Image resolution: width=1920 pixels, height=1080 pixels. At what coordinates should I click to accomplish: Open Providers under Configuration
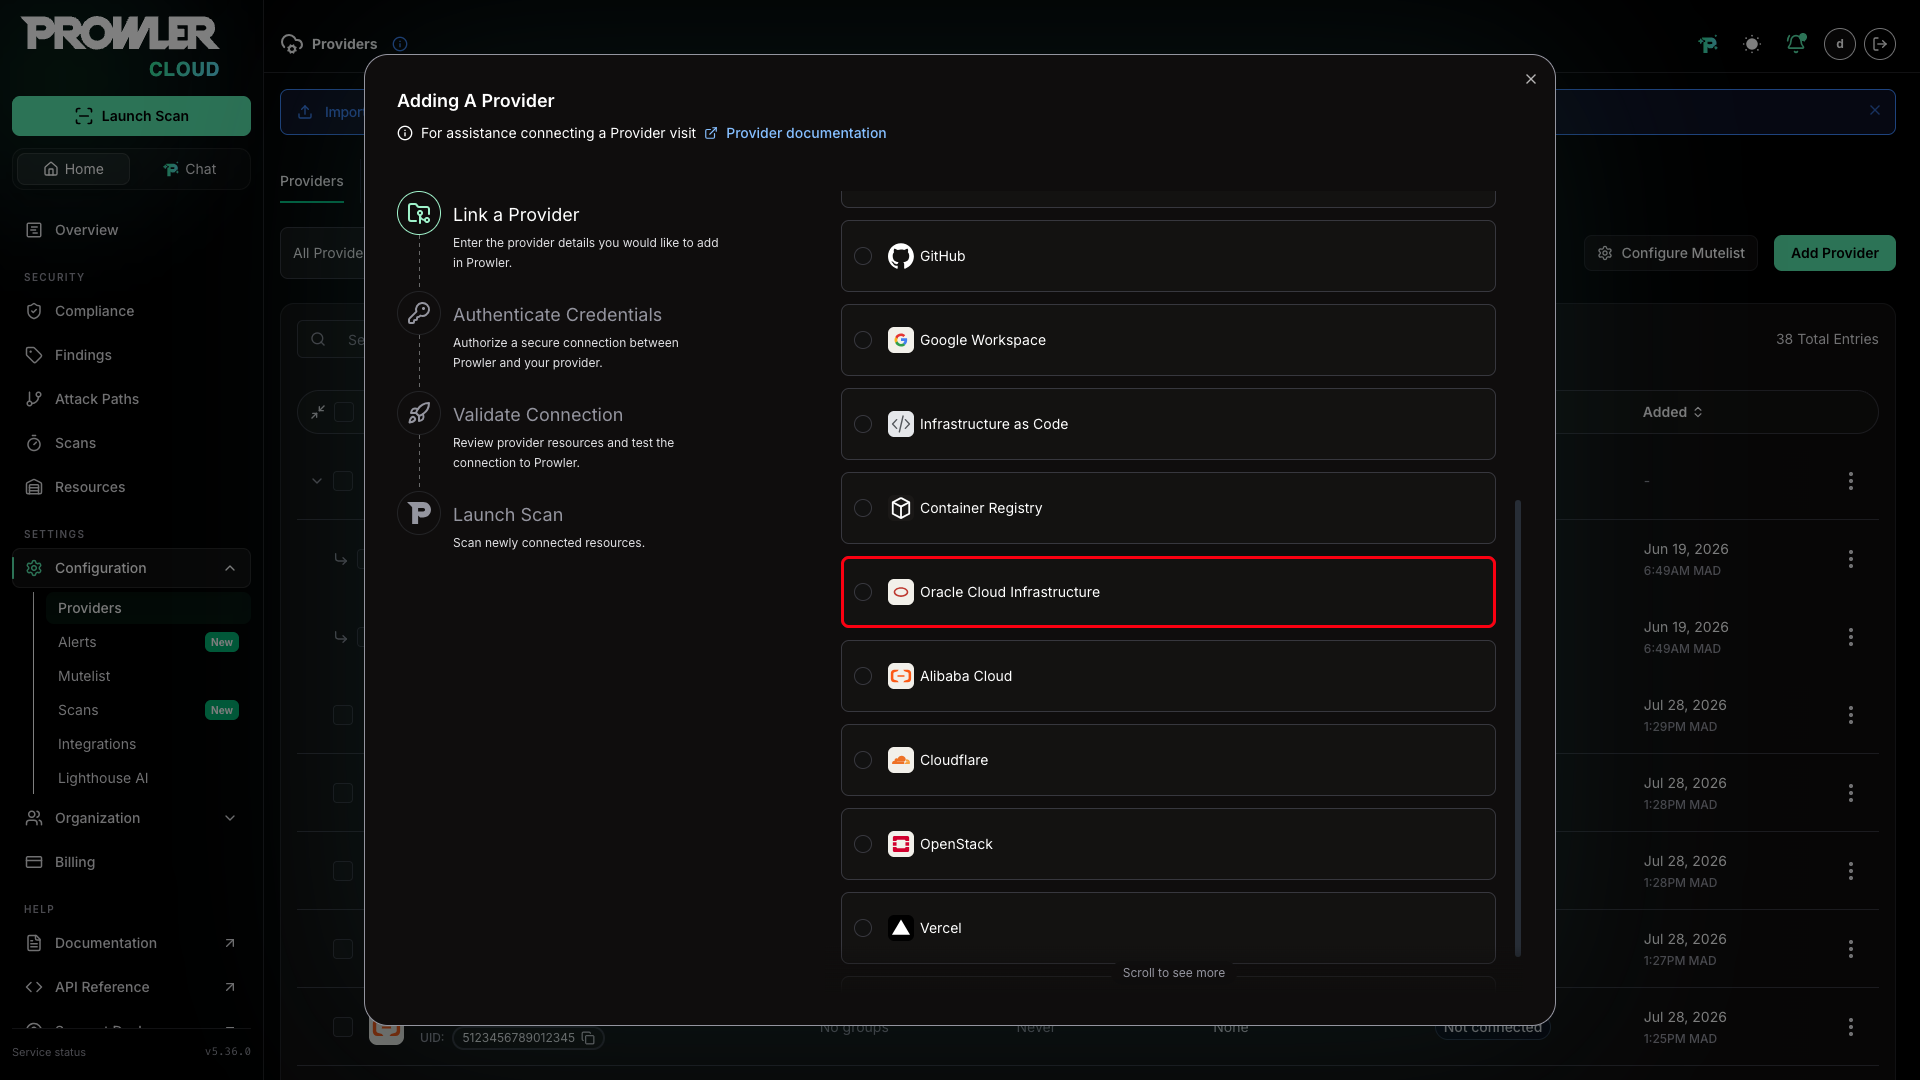[x=148, y=608]
